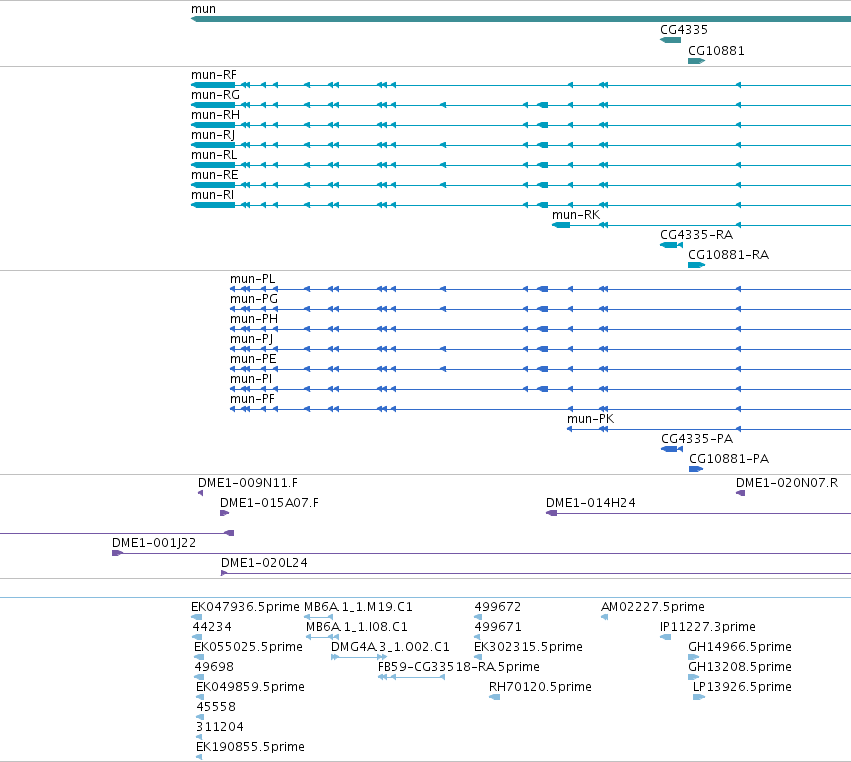851x762 pixels.
Task: Click the GH13208.5prime EST label
Action: (740, 666)
